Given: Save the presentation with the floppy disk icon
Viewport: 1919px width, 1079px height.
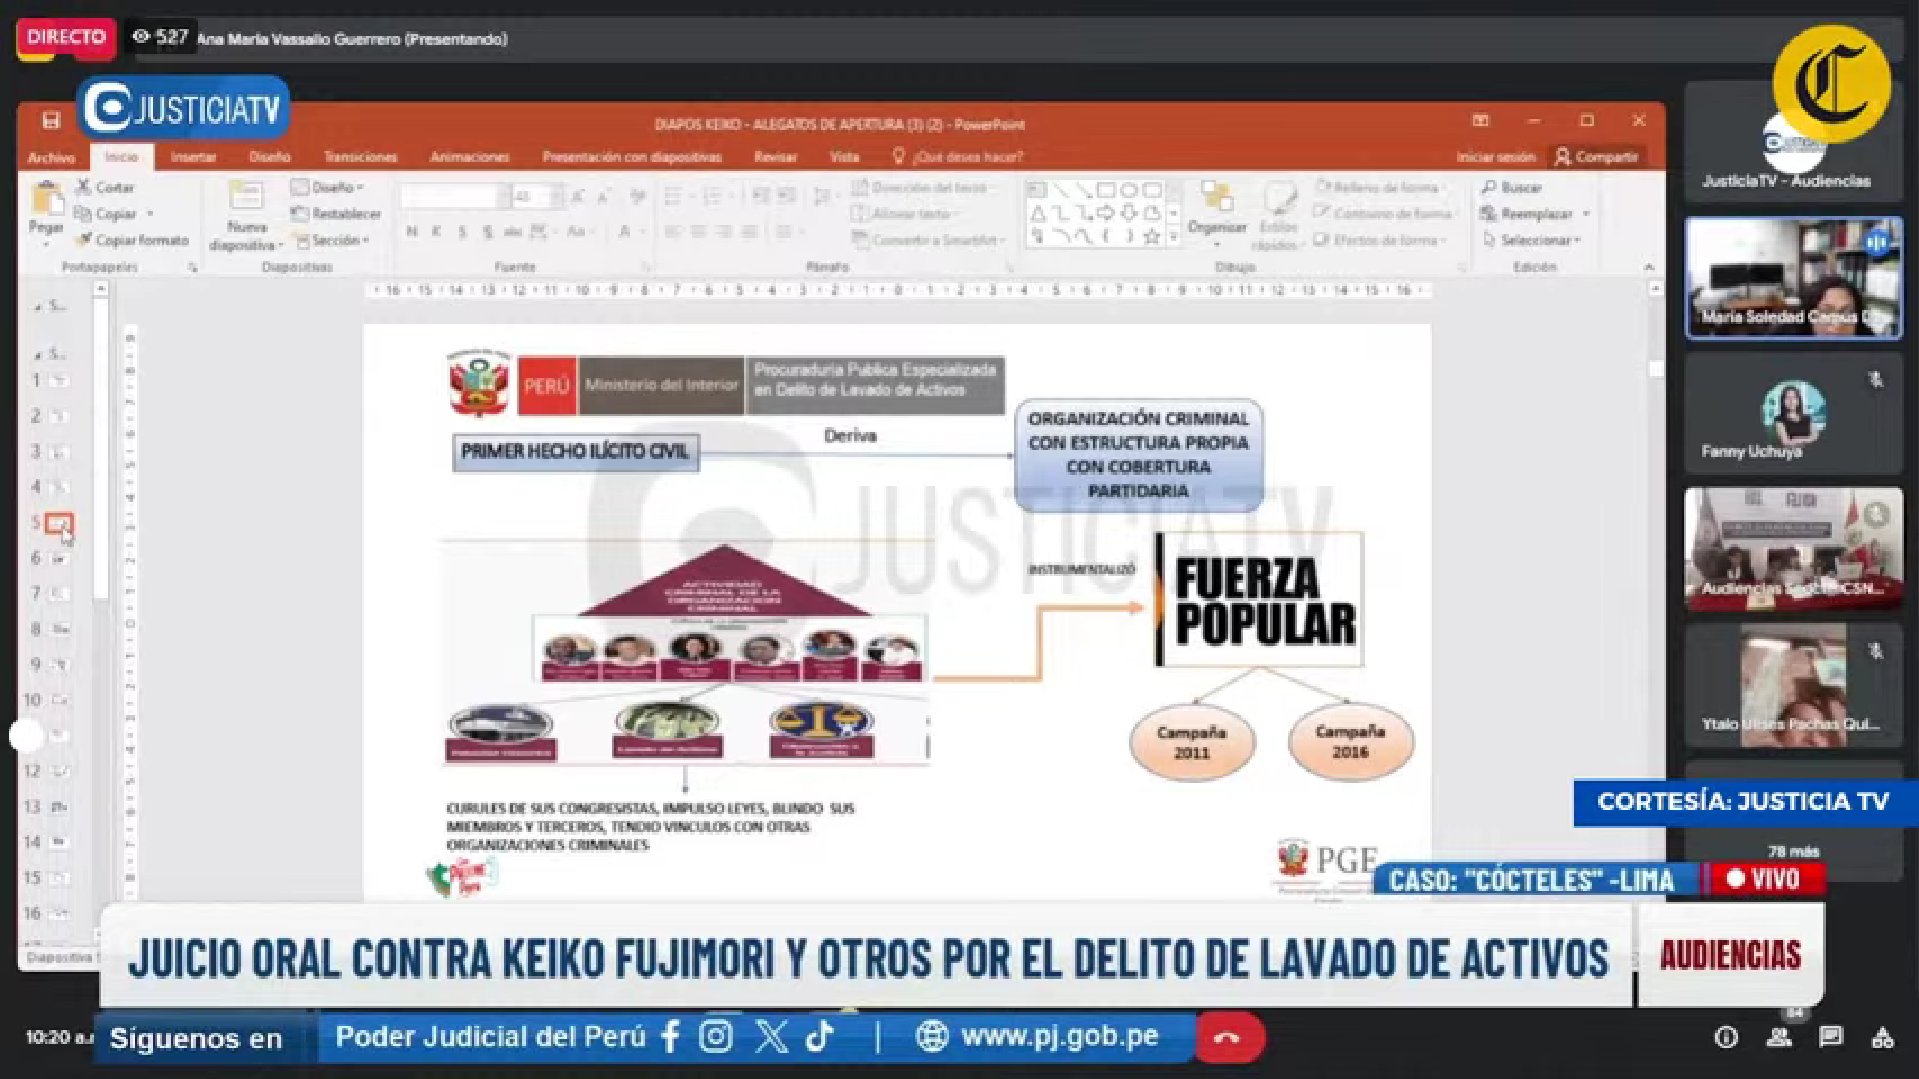Looking at the screenshot, I should tap(51, 121).
